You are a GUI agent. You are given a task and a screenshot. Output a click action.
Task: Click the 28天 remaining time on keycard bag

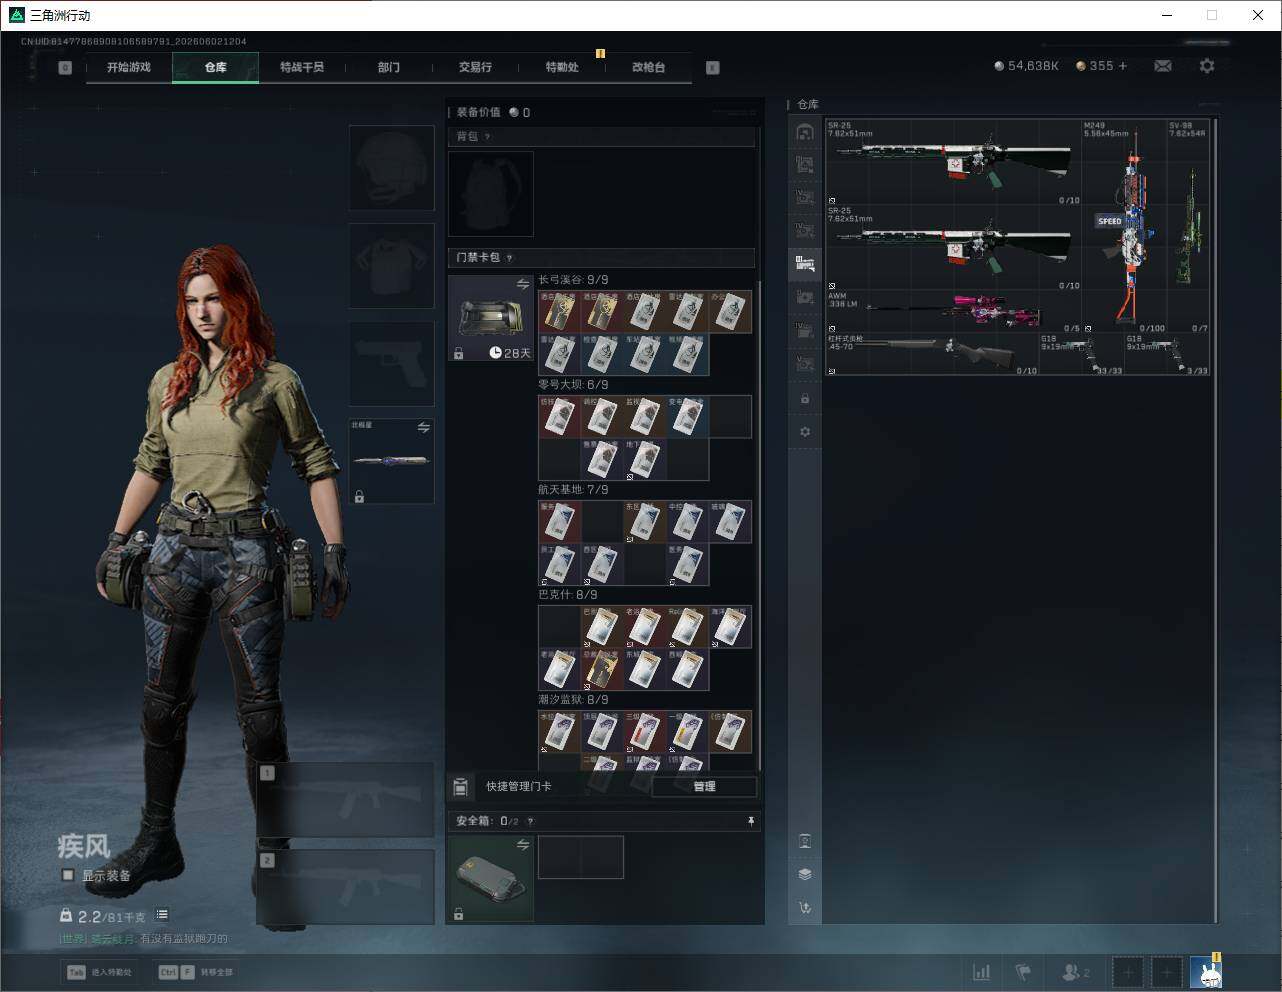pos(511,353)
